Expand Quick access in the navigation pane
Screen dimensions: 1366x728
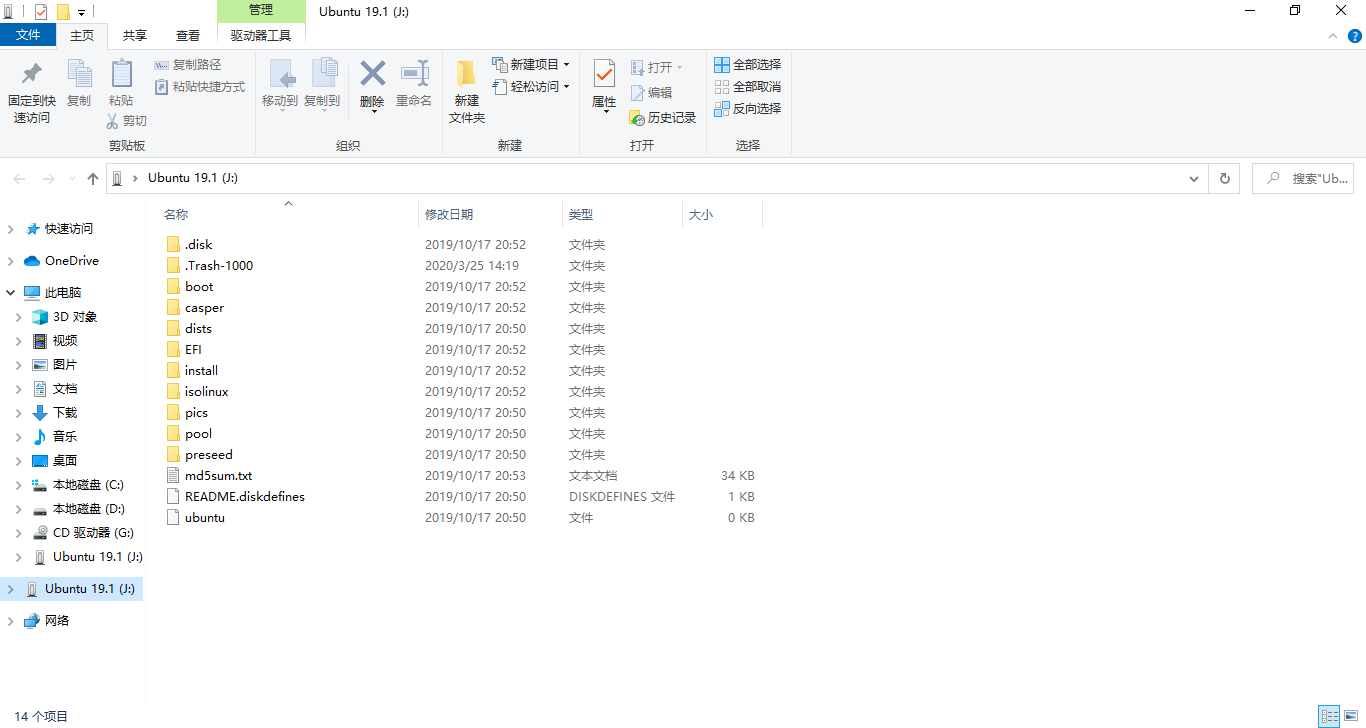pyautogui.click(x=10, y=229)
